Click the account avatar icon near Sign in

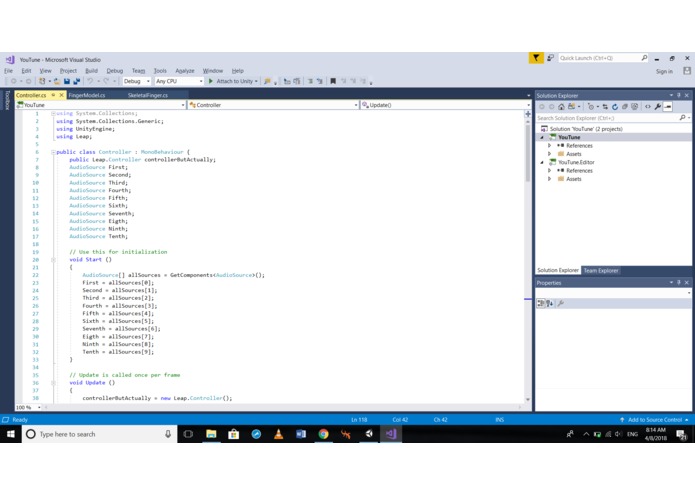(x=687, y=71)
